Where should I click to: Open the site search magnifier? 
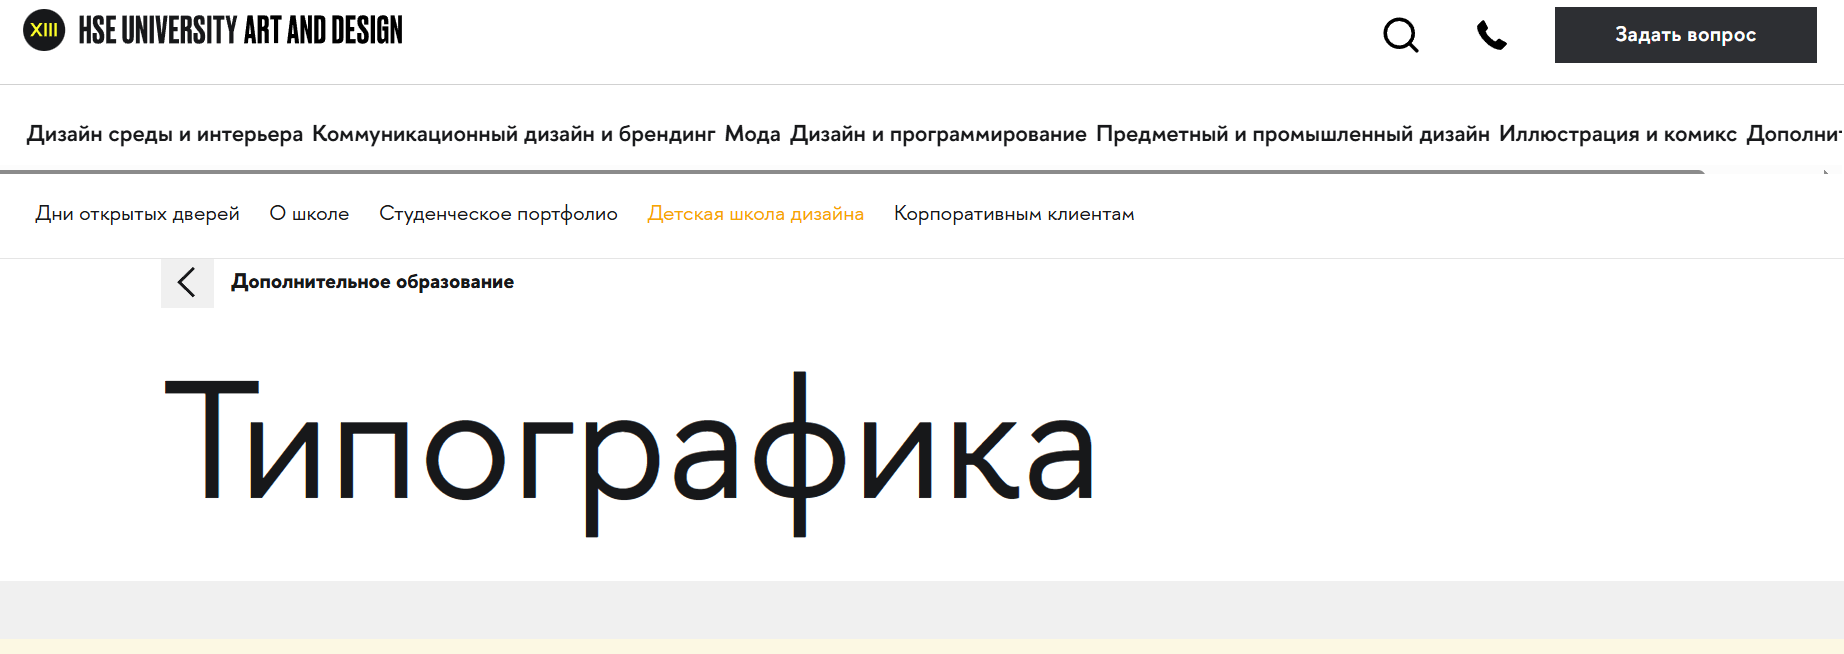1400,36
